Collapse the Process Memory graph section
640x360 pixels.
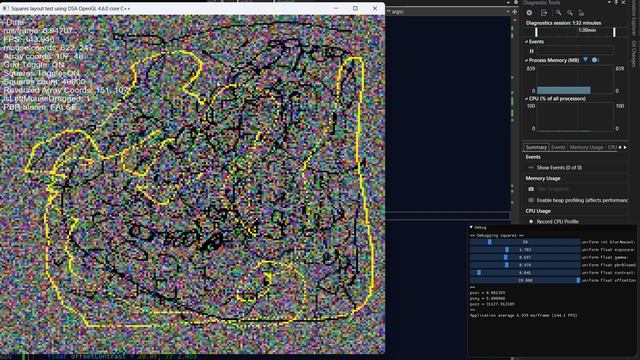pyautogui.click(x=527, y=60)
